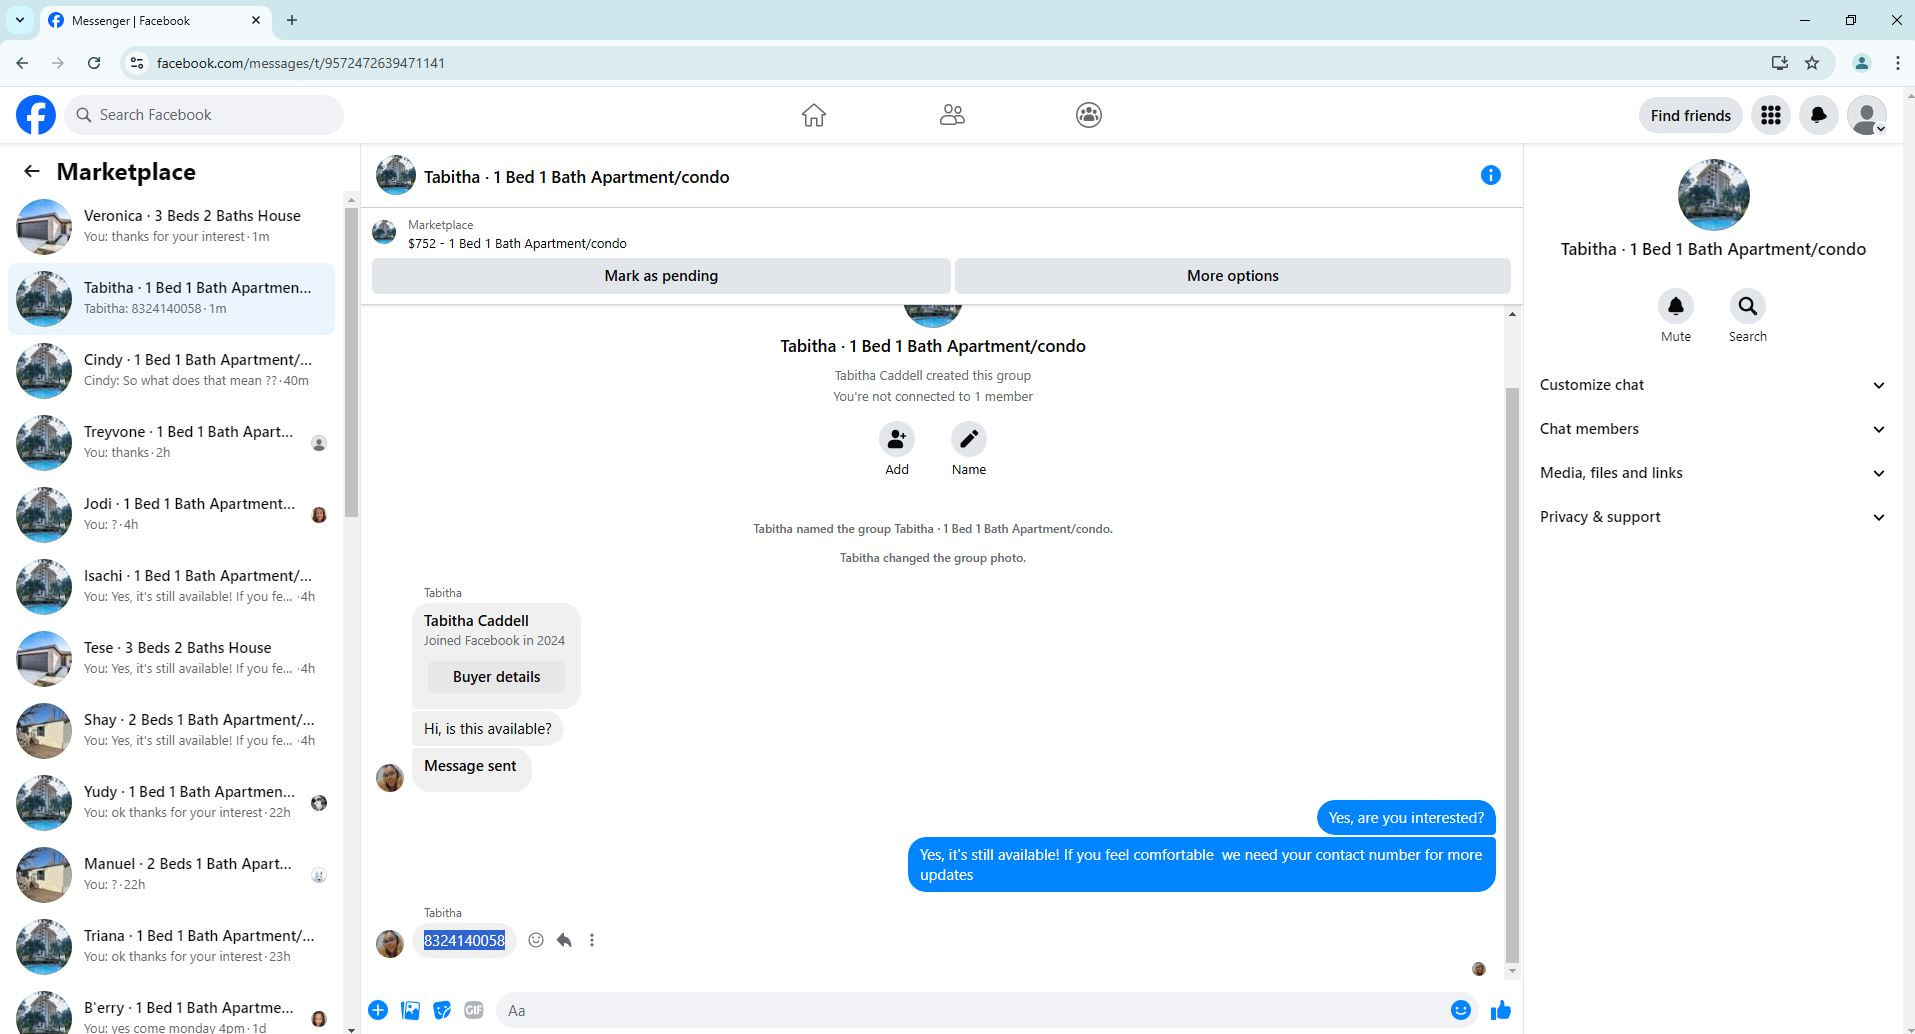Open Veronica 3 Beds 2 Baths House chat
The height and width of the screenshot is (1034, 1915).
click(172, 227)
